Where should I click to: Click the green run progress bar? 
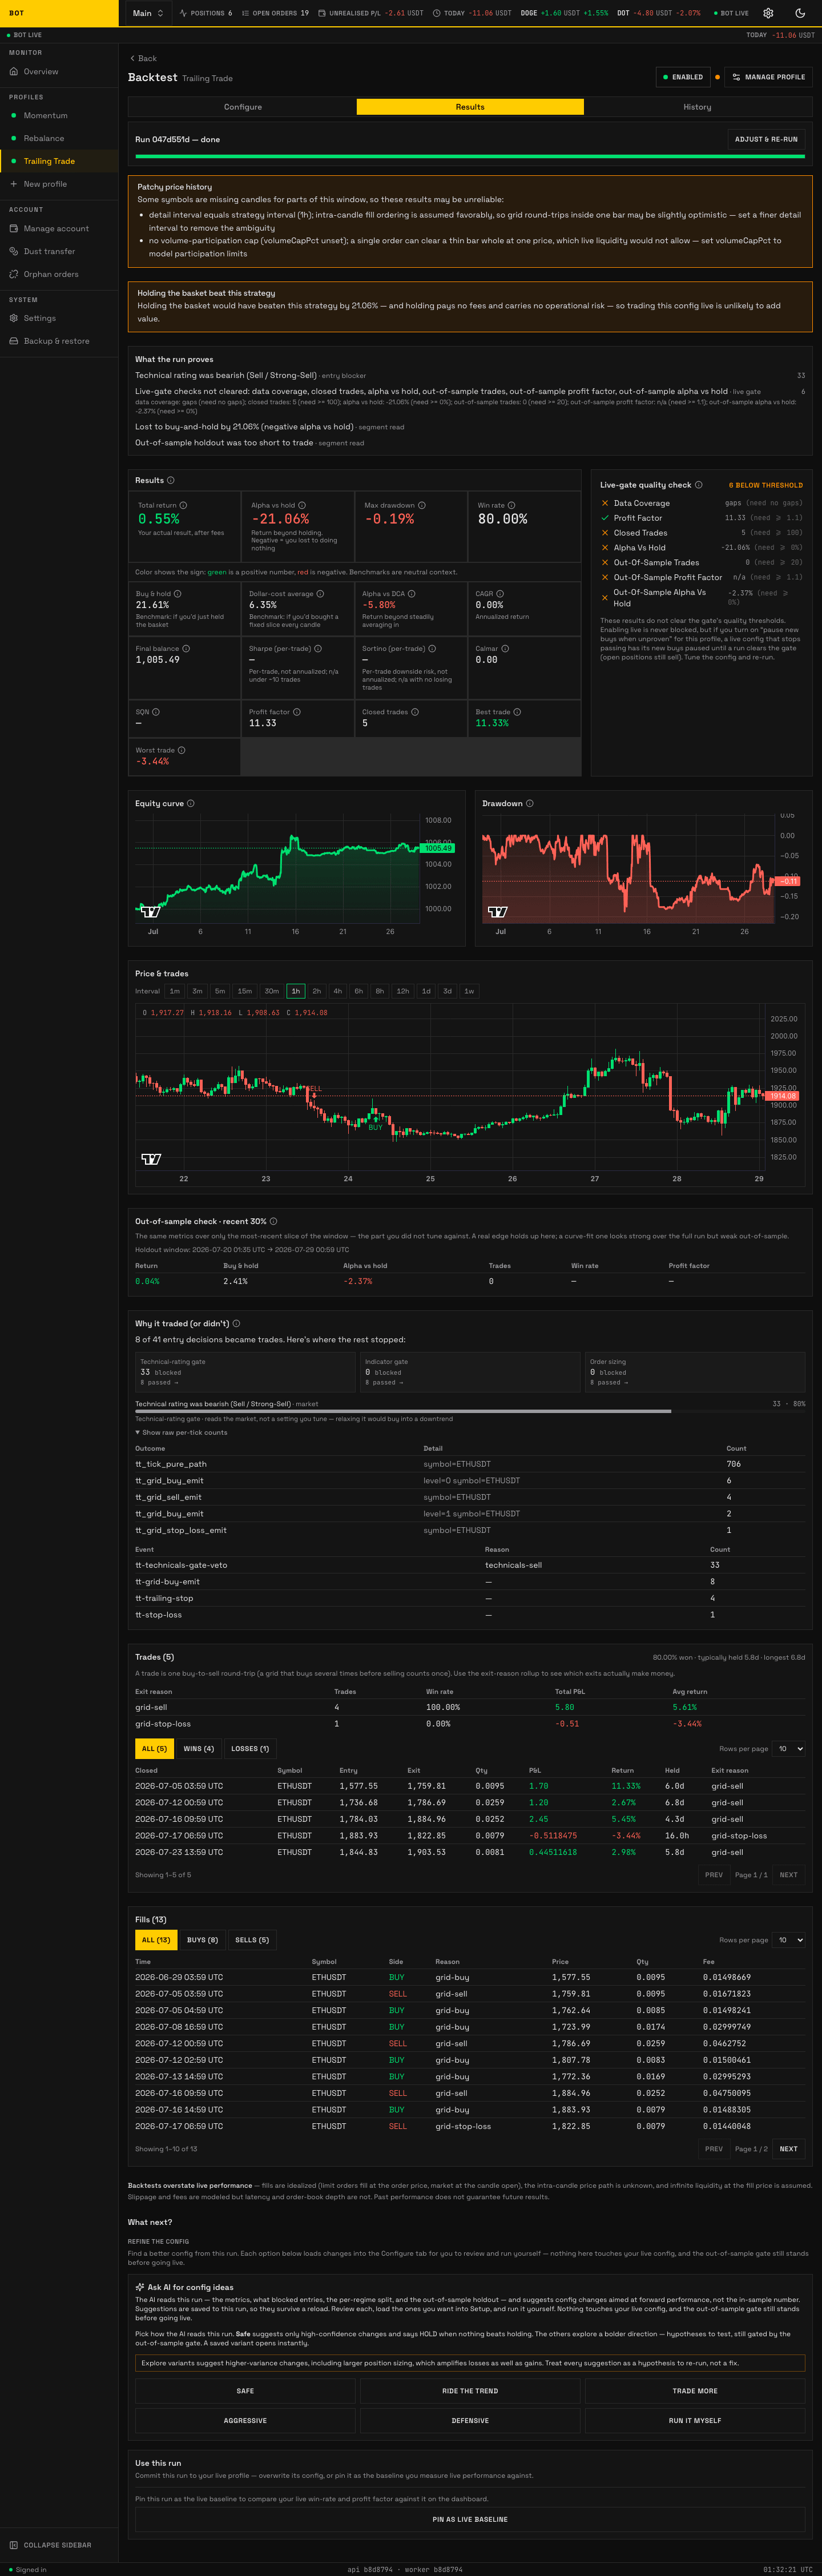(x=470, y=157)
